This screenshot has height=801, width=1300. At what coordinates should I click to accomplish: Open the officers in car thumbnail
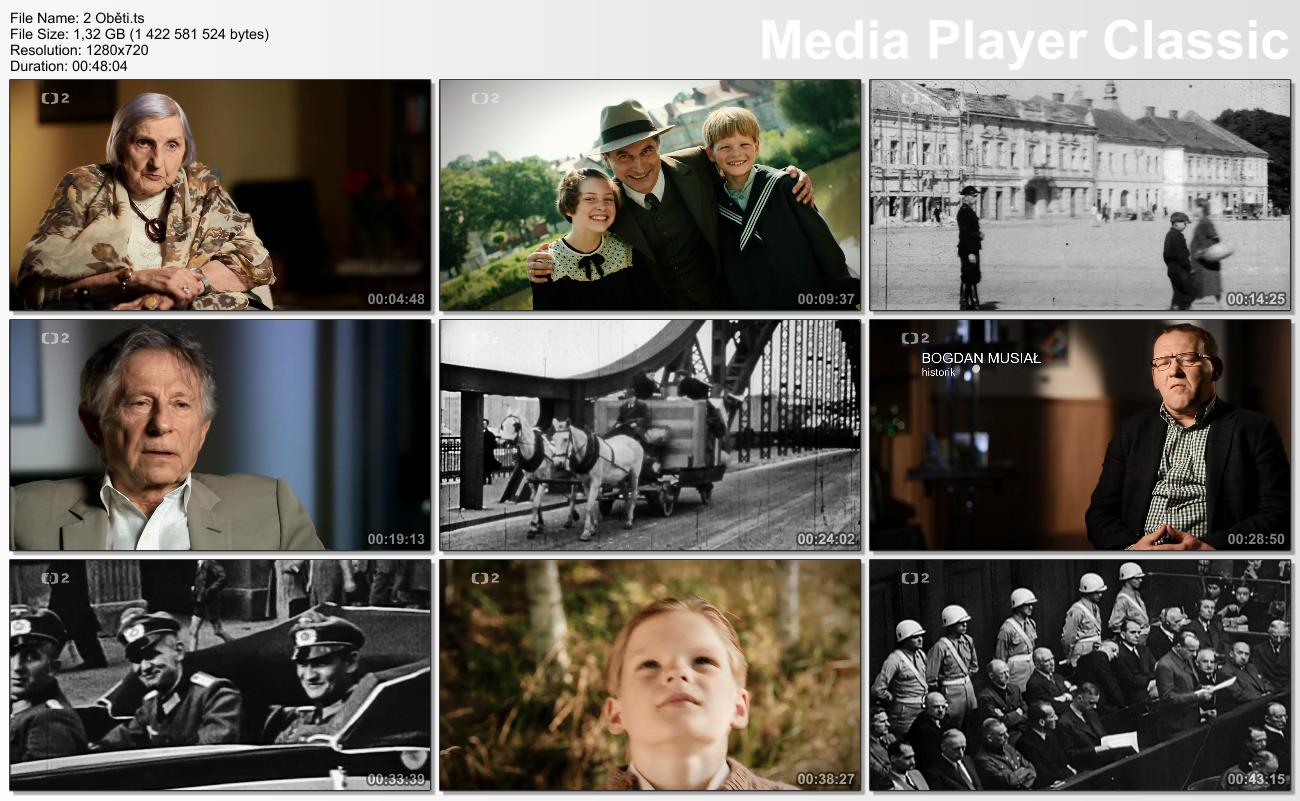tap(220, 675)
